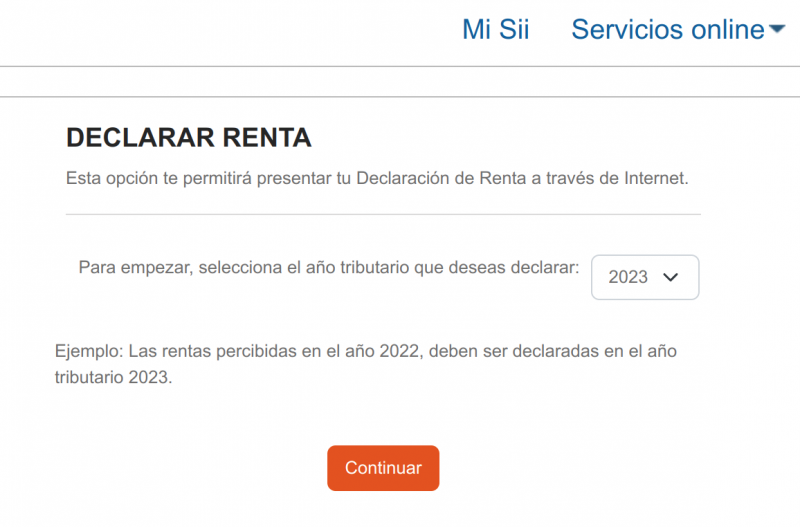Expand the tax year dropdown

[x=645, y=277]
